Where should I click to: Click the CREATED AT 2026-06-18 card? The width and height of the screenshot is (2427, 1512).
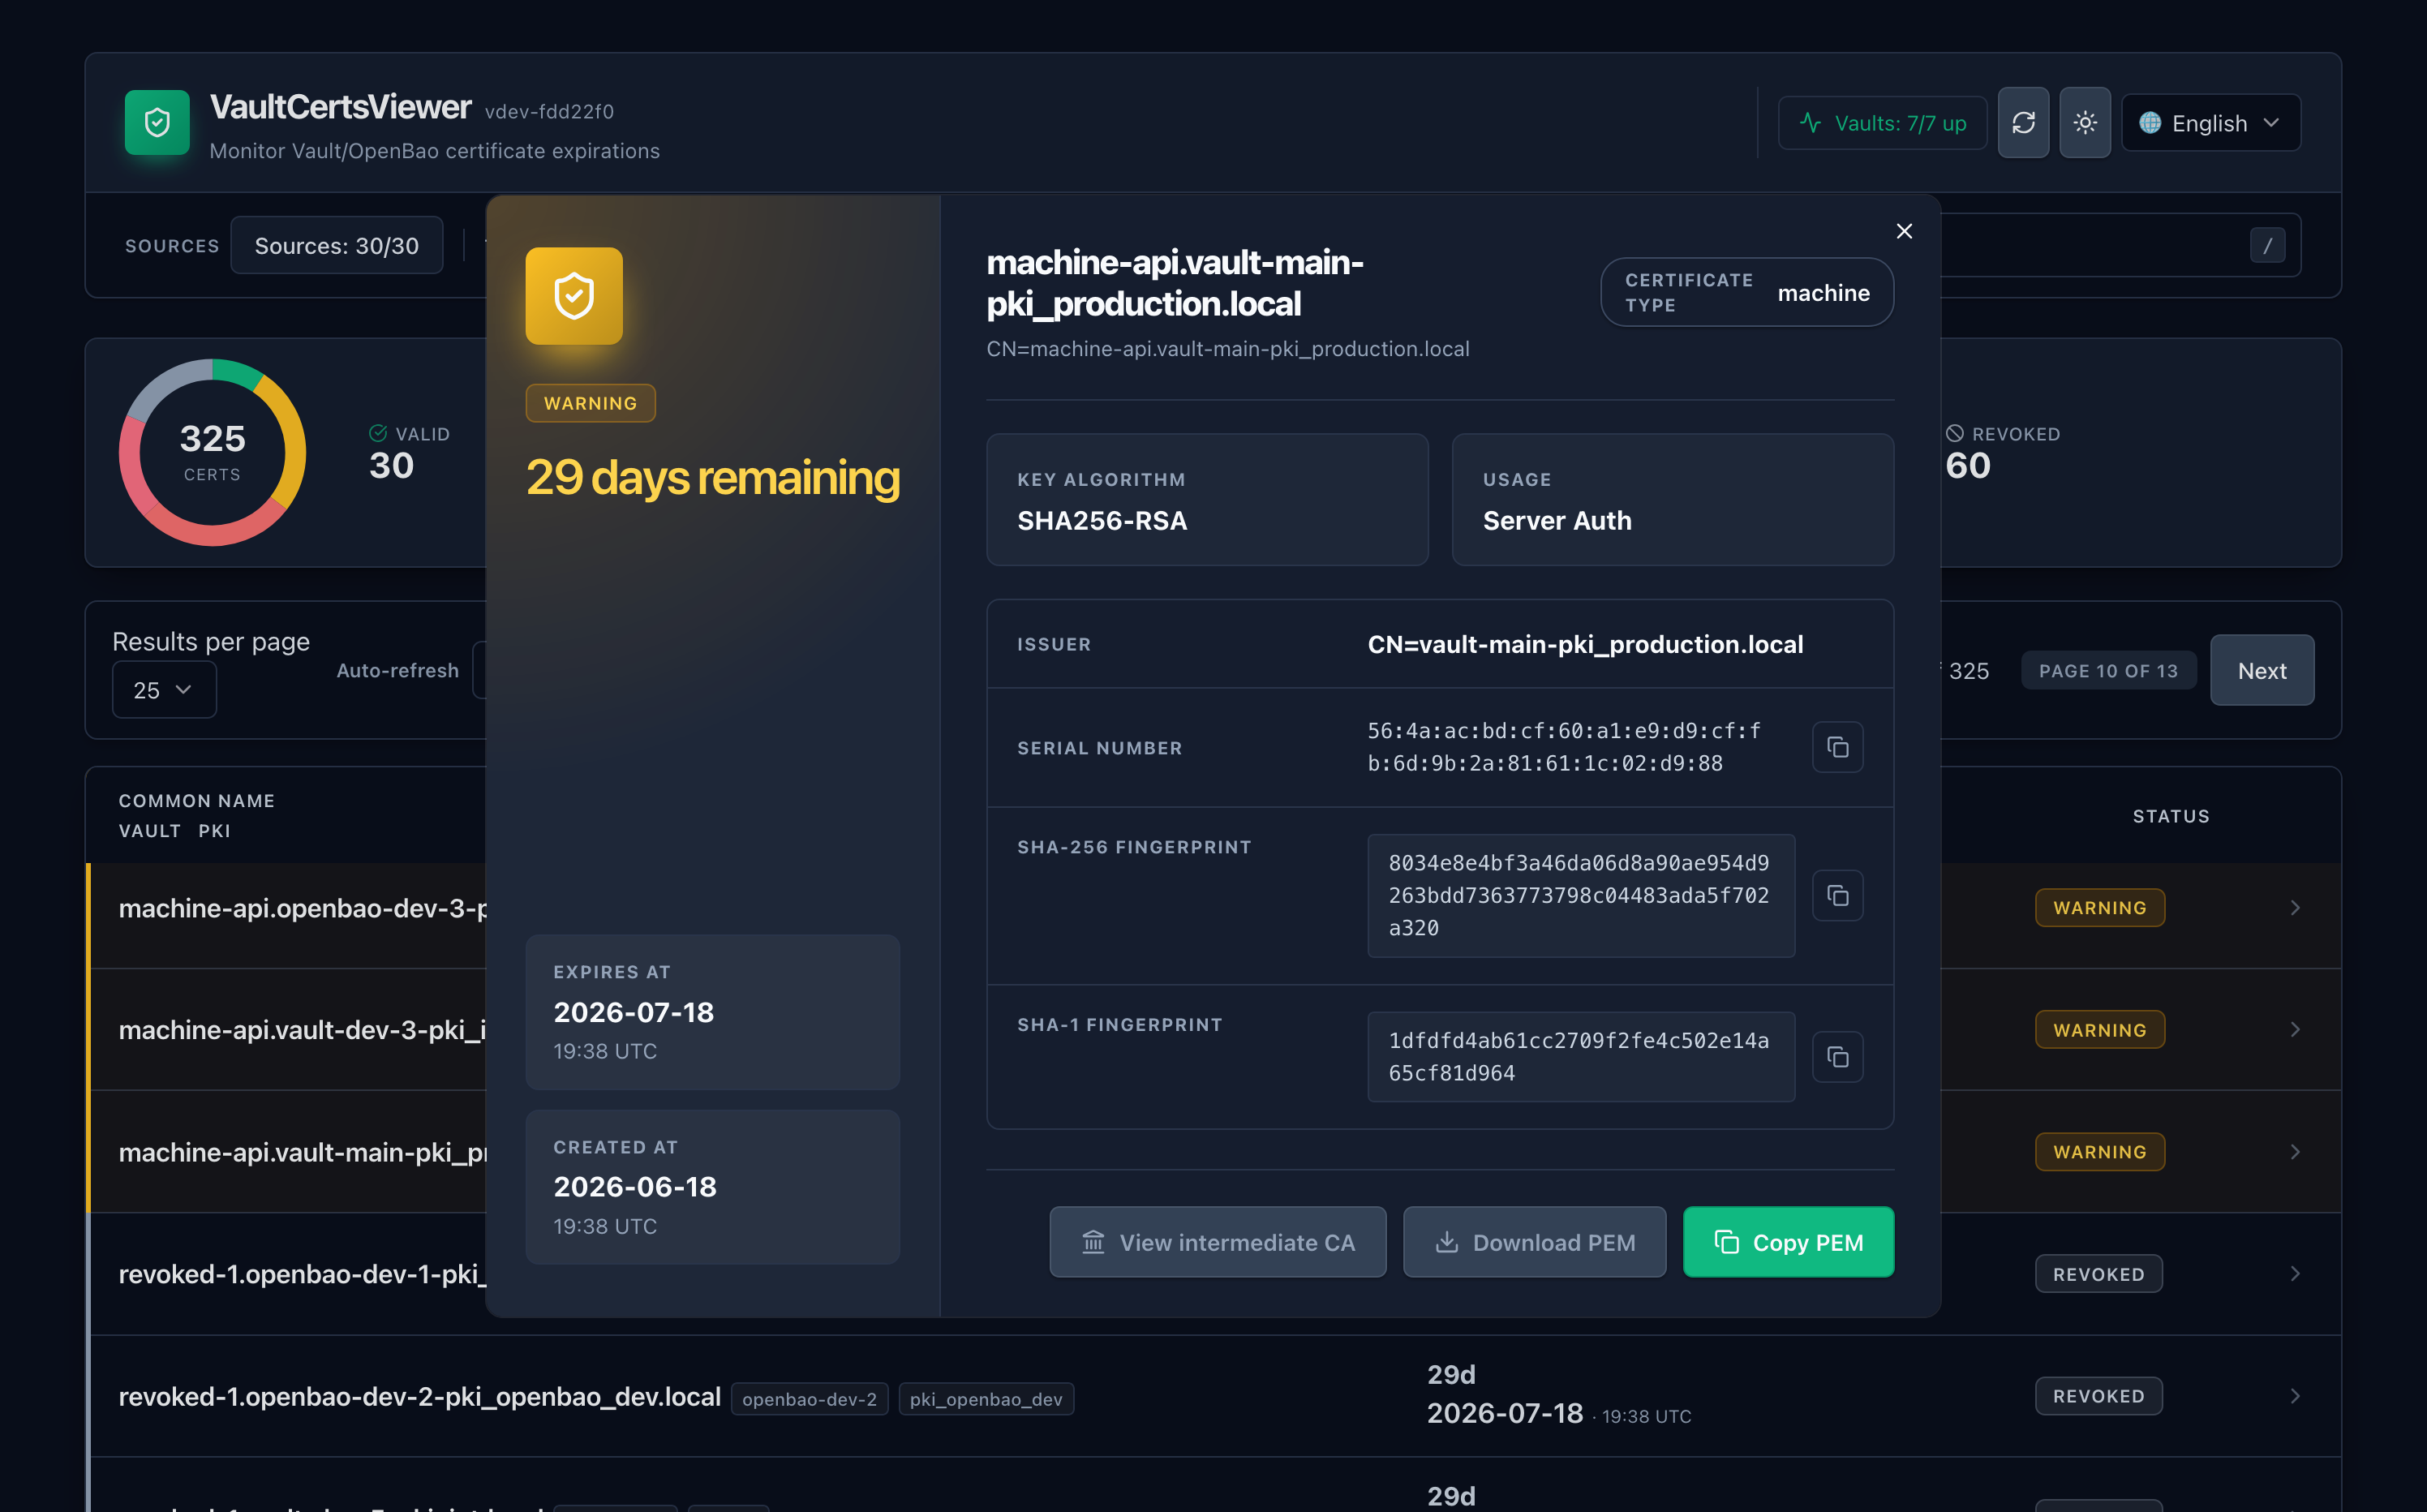point(712,1186)
